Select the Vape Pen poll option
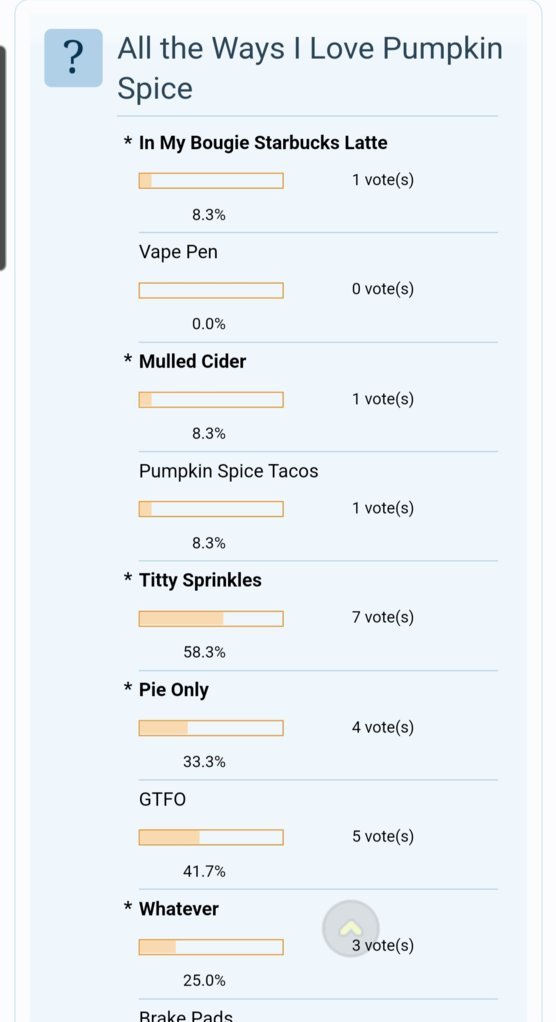 178,252
